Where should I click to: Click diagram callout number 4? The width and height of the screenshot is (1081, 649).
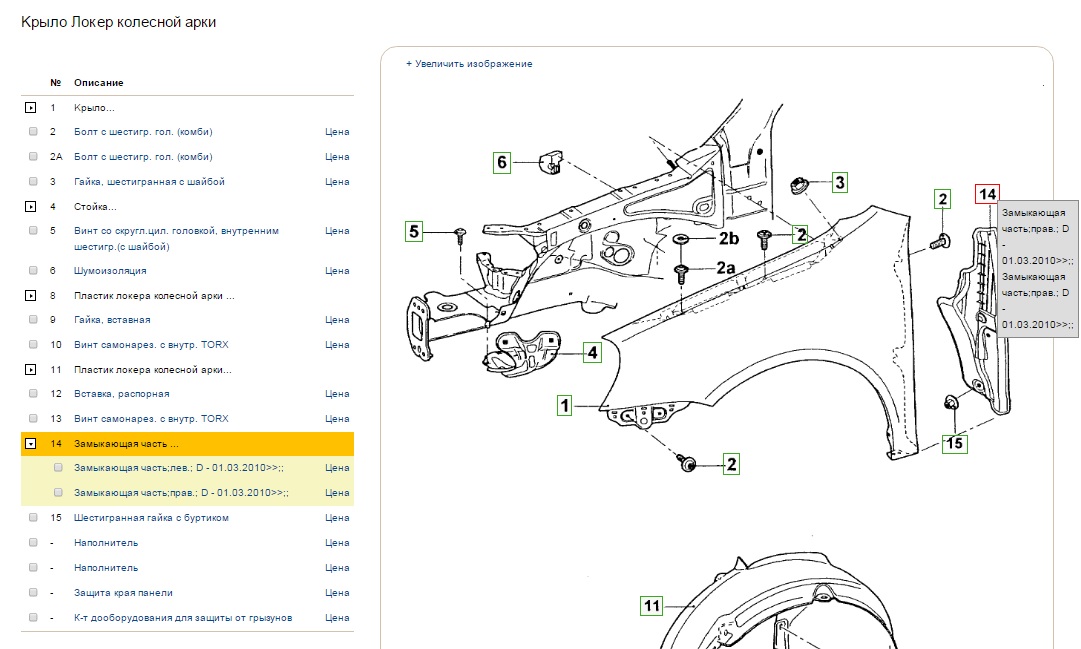click(592, 352)
